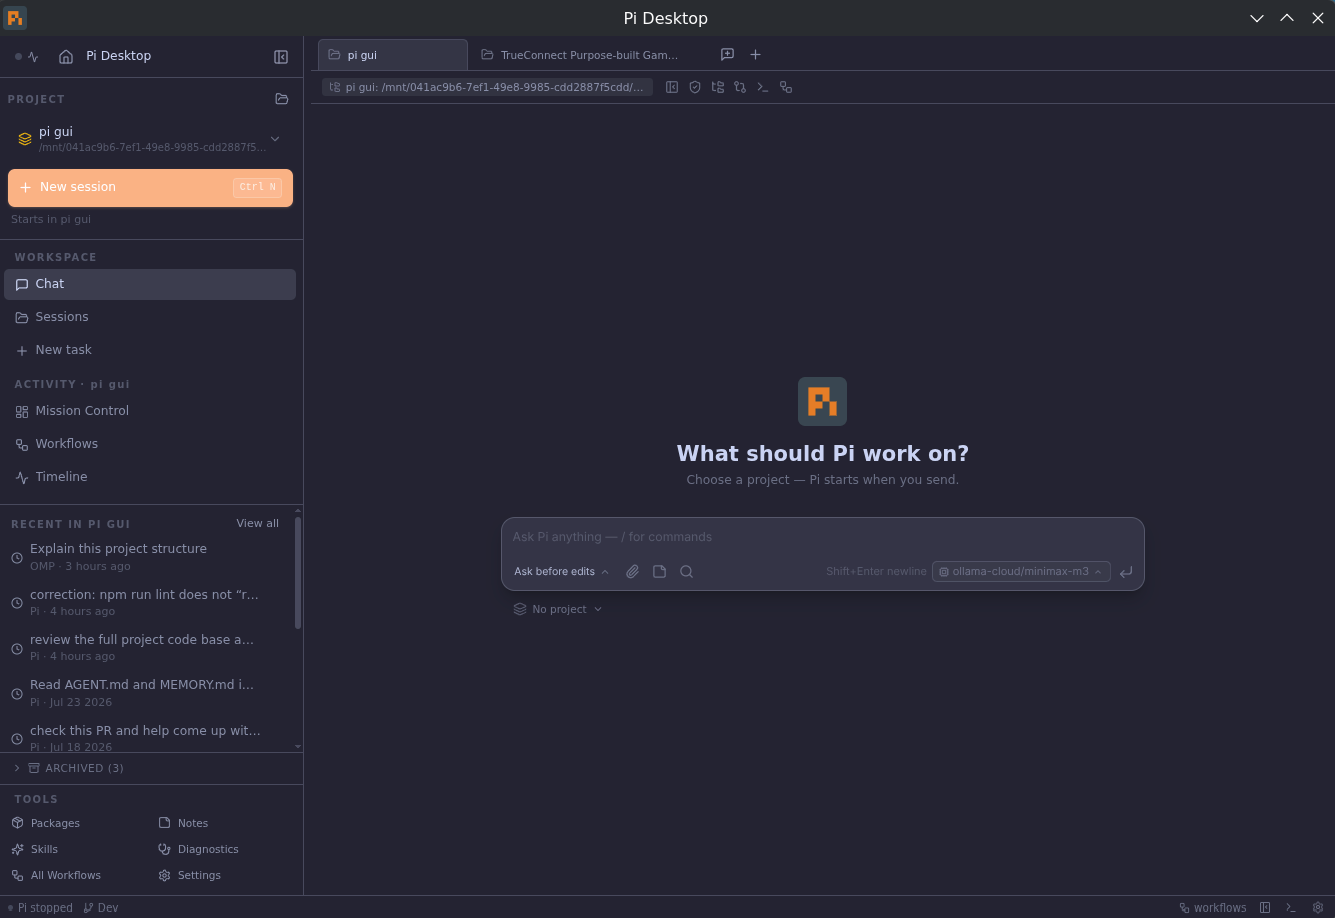This screenshot has height=918, width=1335.
Task: Open 'Ask before edits' mode dropdown
Action: (561, 572)
